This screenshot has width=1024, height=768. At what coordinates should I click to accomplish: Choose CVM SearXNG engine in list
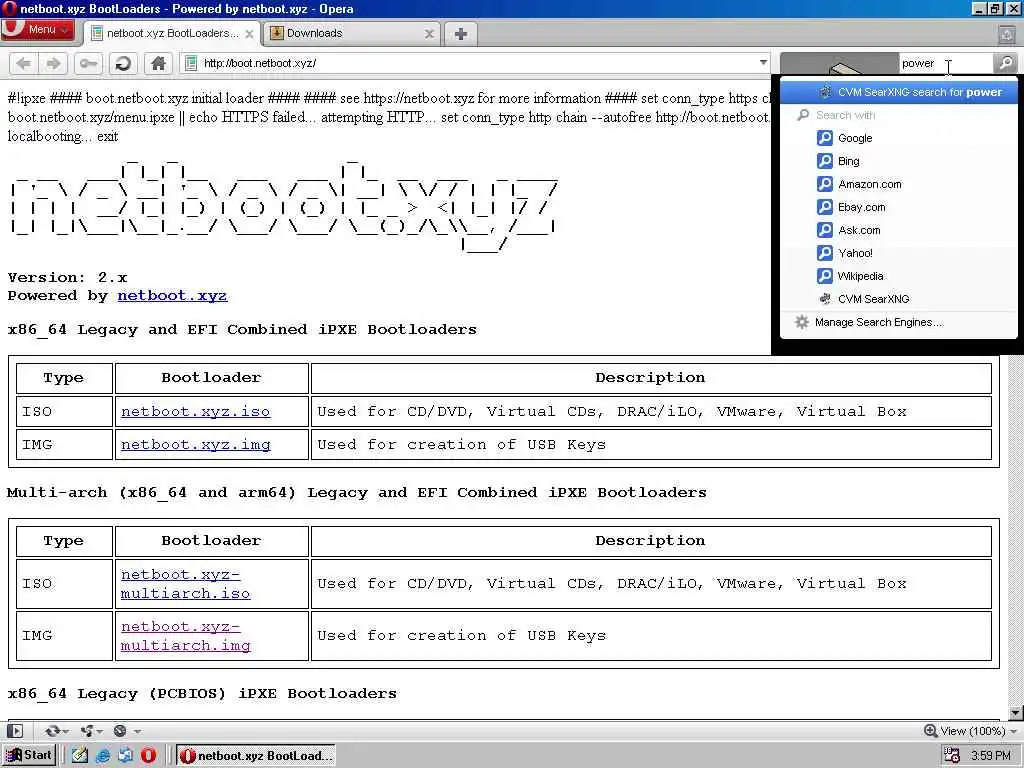click(x=899, y=299)
